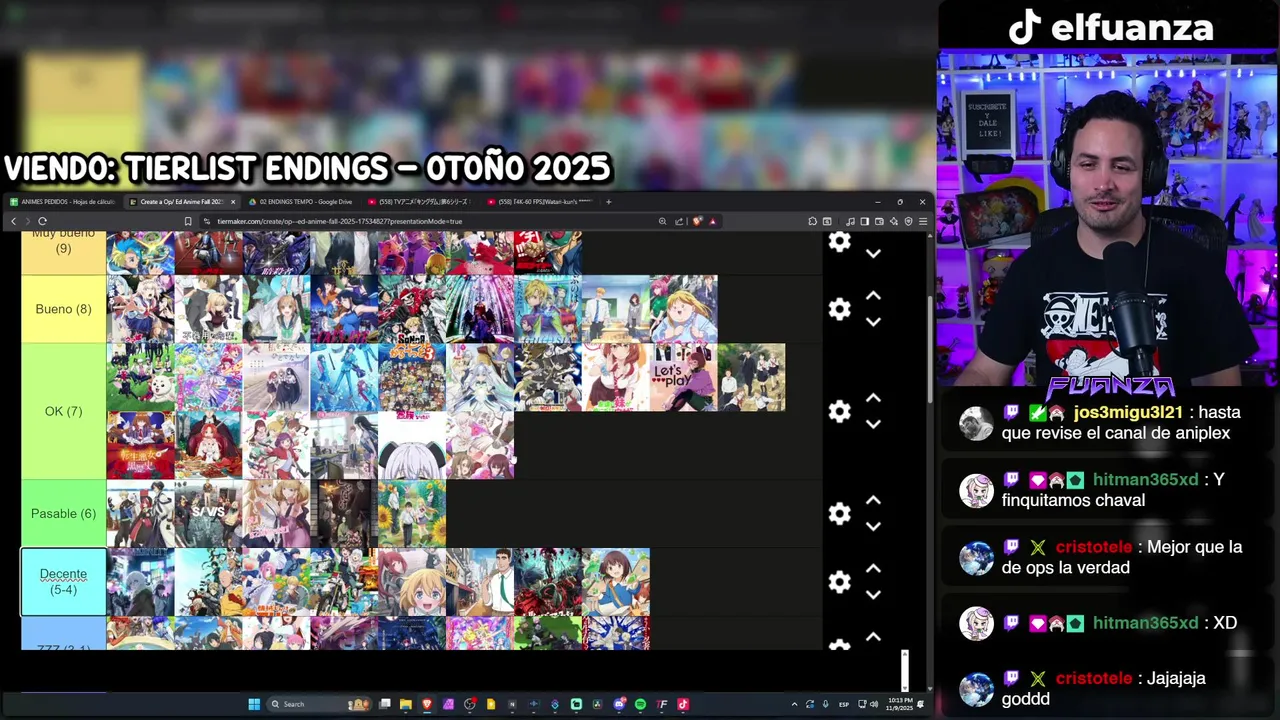Switch to 4K-60 FPS Watari-kun YouTube tab
This screenshot has height=720, width=1280.
point(540,202)
